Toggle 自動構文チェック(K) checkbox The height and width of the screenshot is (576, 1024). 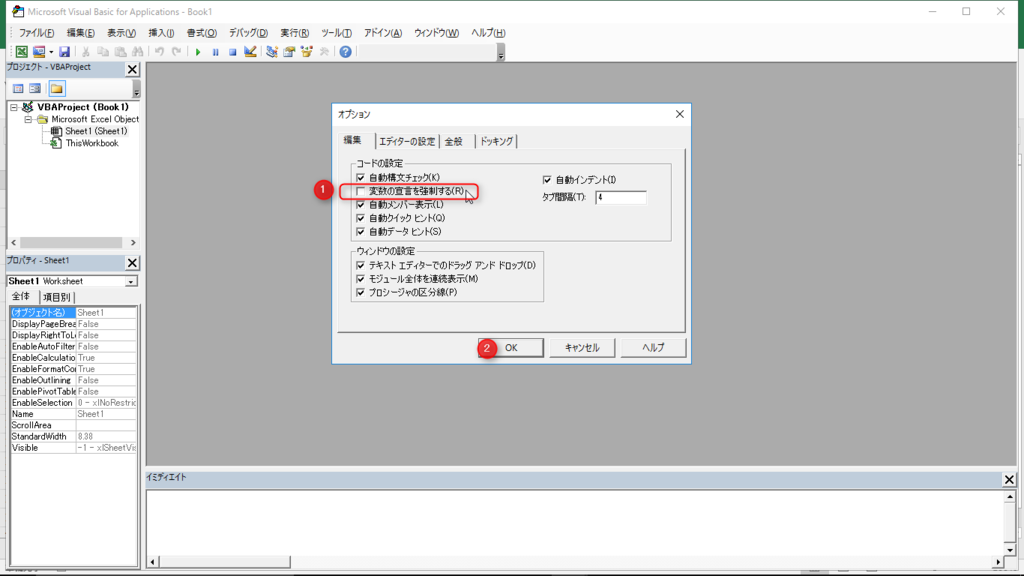pyautogui.click(x=360, y=178)
